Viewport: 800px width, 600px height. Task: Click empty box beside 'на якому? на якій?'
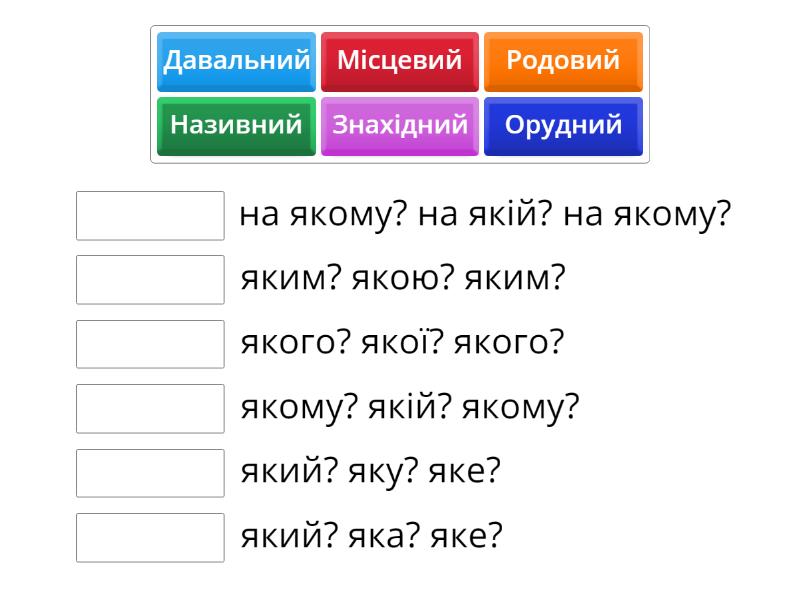150,216
